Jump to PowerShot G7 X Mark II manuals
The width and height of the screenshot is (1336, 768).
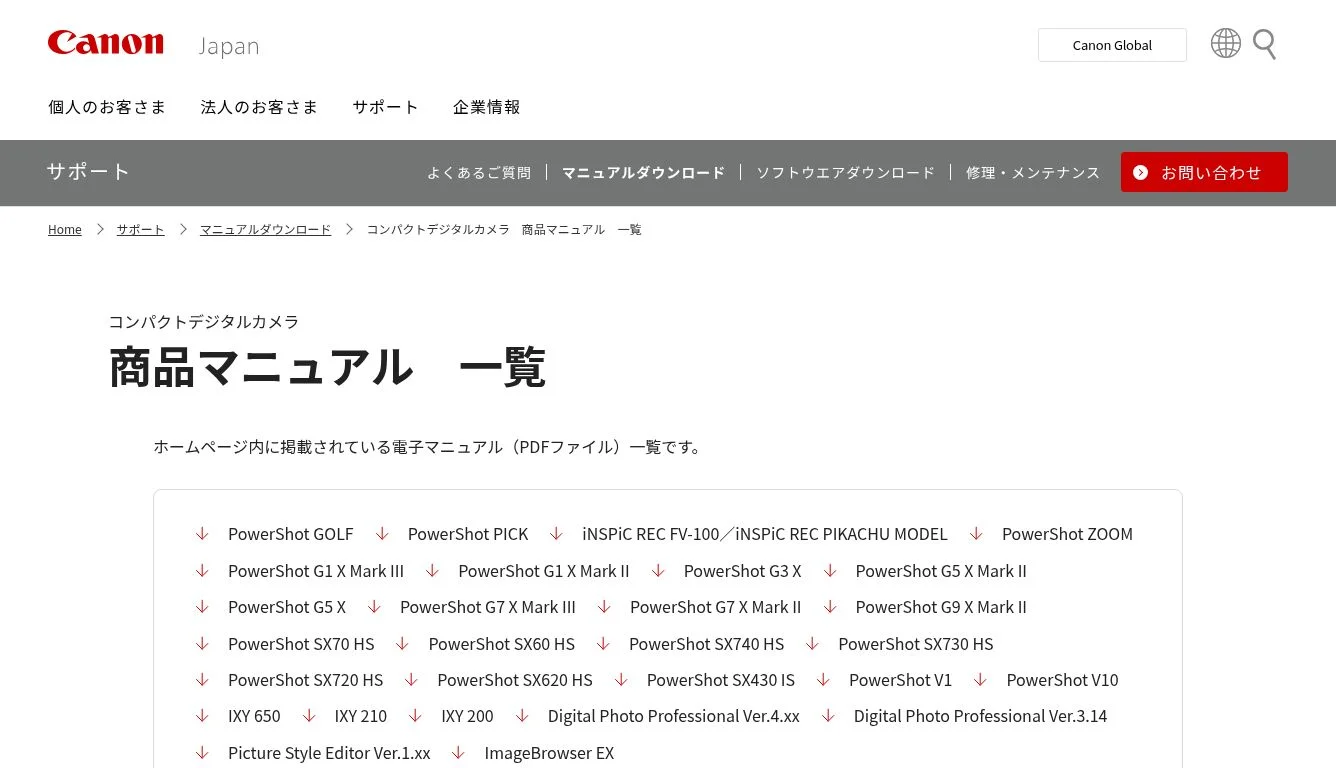pos(715,607)
